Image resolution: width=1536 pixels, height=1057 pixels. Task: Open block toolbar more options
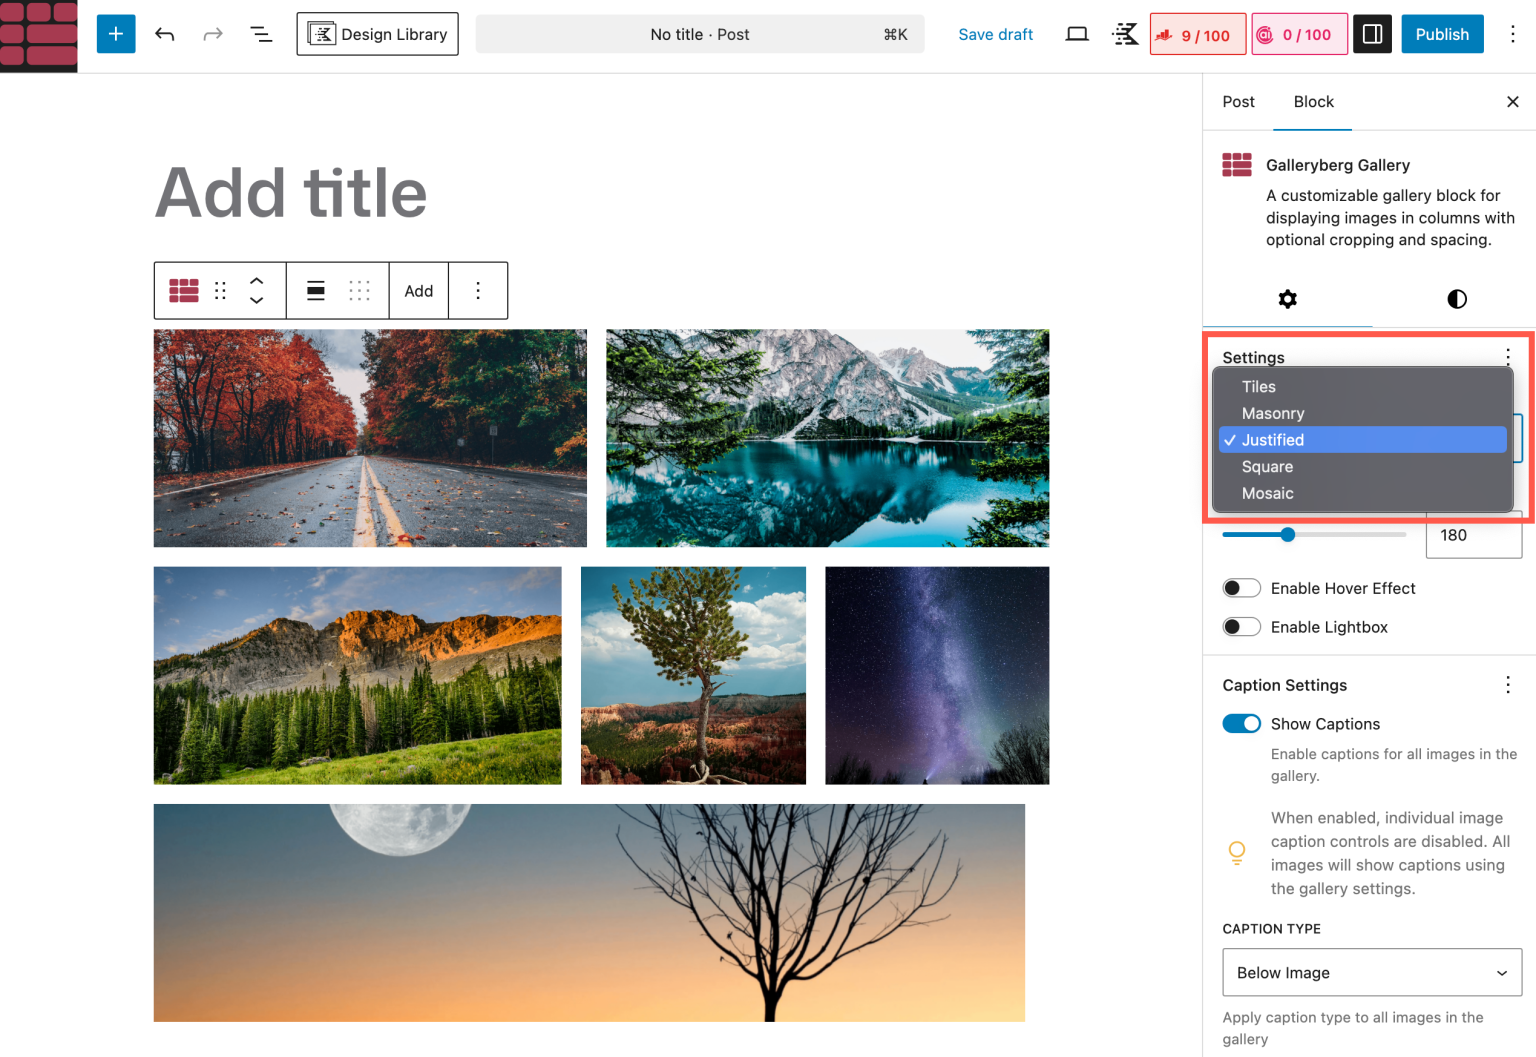click(x=478, y=291)
